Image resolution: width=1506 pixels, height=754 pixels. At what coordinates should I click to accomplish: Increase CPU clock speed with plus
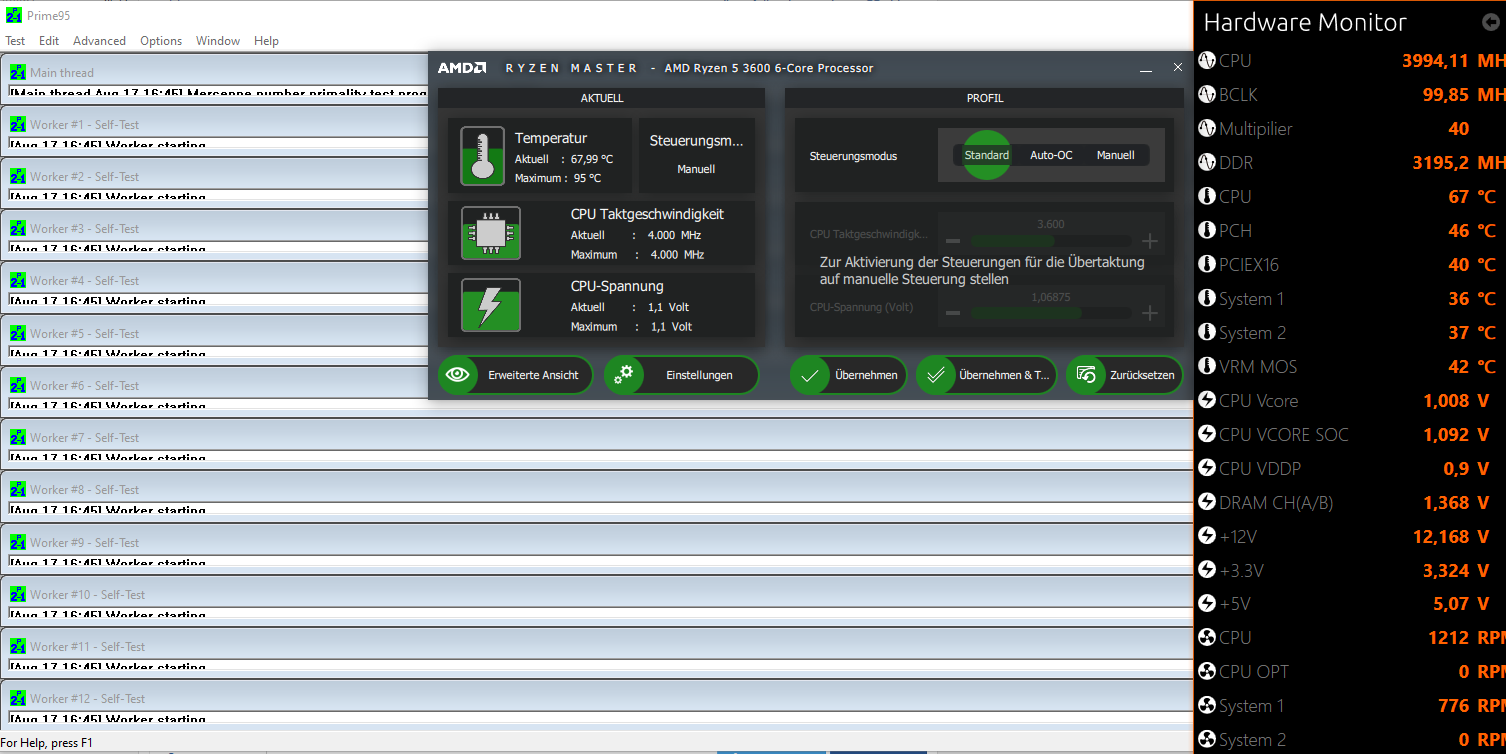[x=1150, y=241]
